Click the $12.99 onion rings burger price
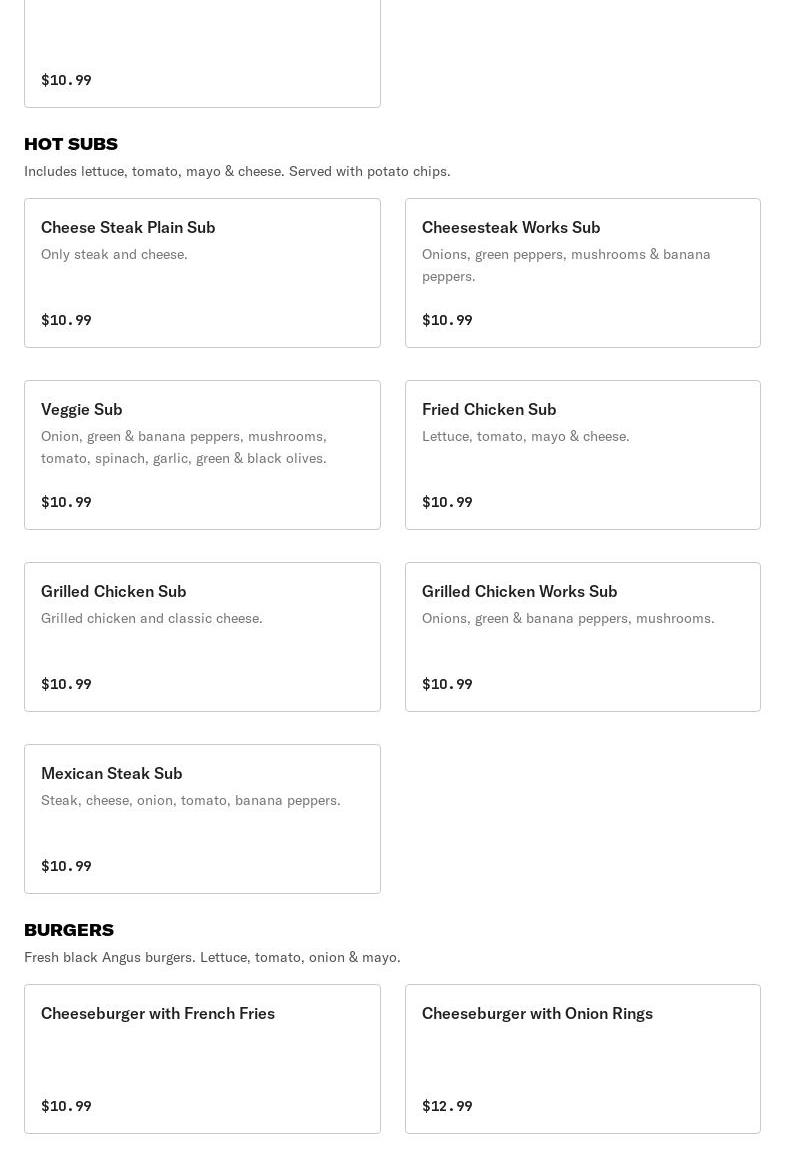The height and width of the screenshot is (1150, 785). 447,1106
